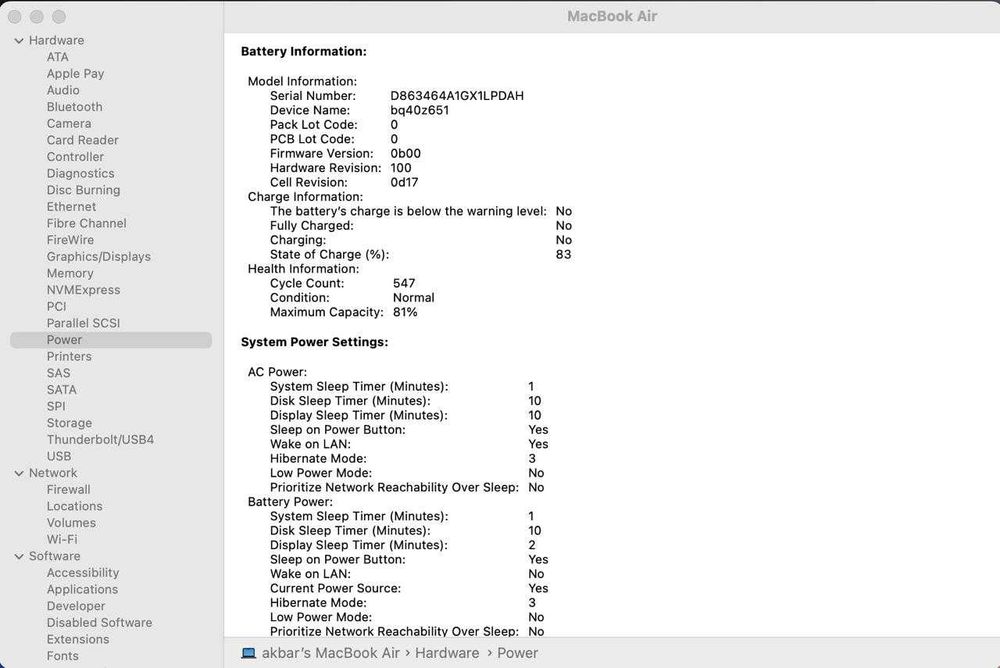
Task: Click the device name bq40z651
Action: (x=420, y=110)
